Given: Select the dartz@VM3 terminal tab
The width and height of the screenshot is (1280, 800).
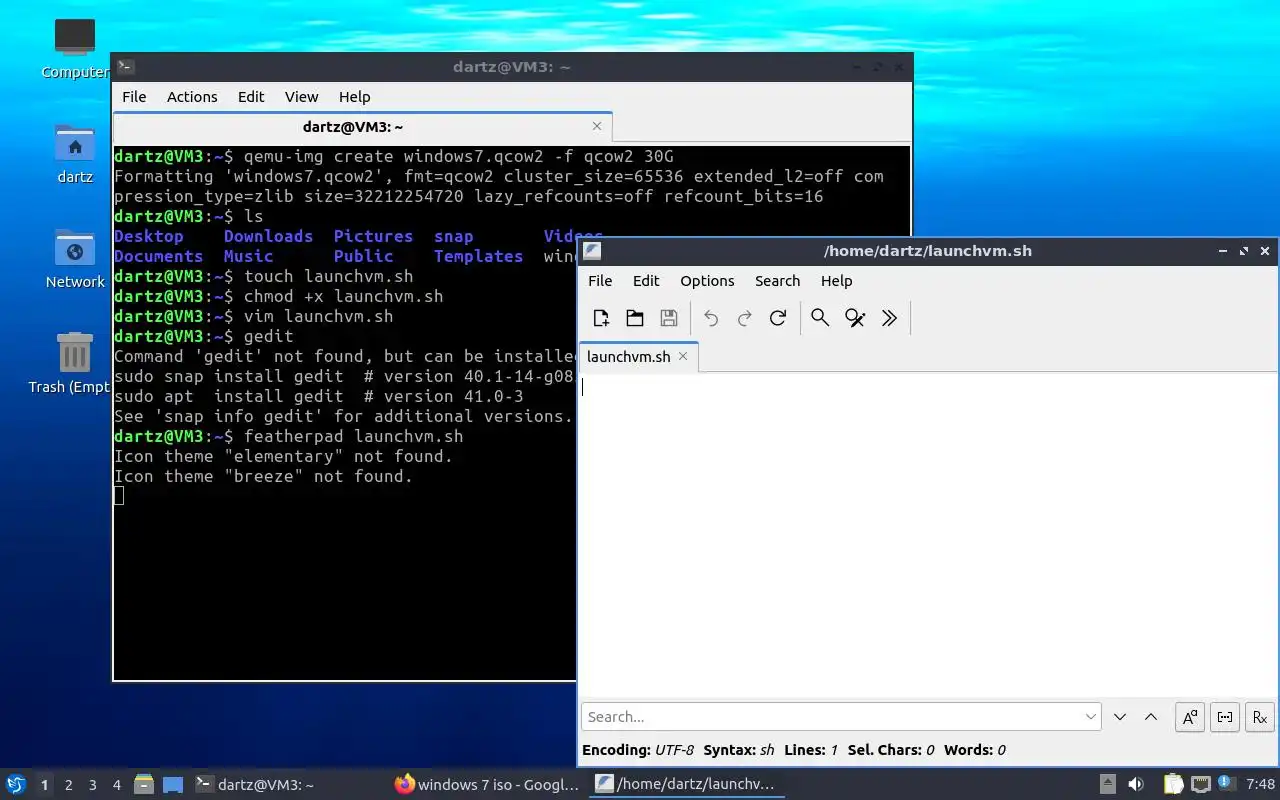Looking at the screenshot, I should click(x=353, y=127).
